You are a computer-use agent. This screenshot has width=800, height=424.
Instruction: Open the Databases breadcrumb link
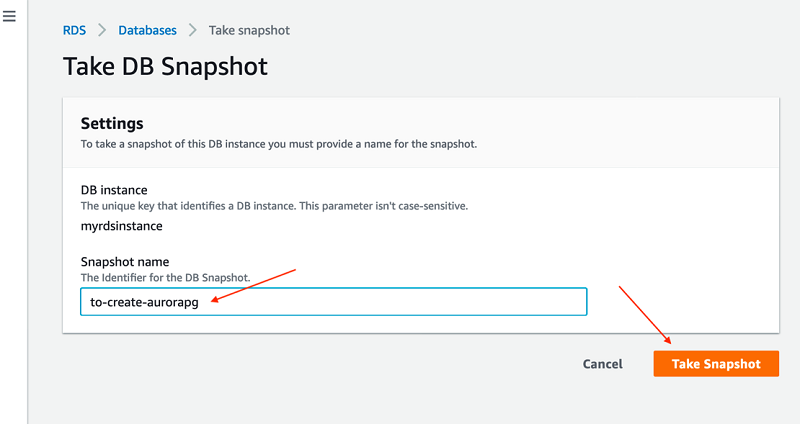147,31
